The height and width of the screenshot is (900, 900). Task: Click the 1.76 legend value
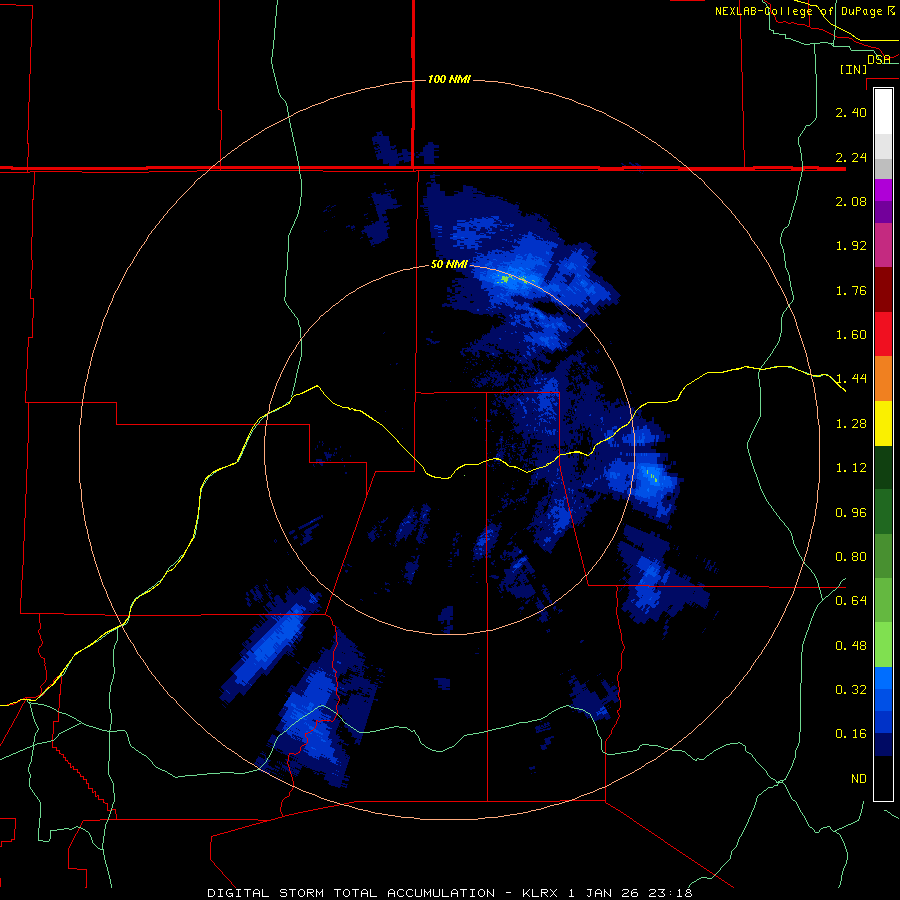851,290
